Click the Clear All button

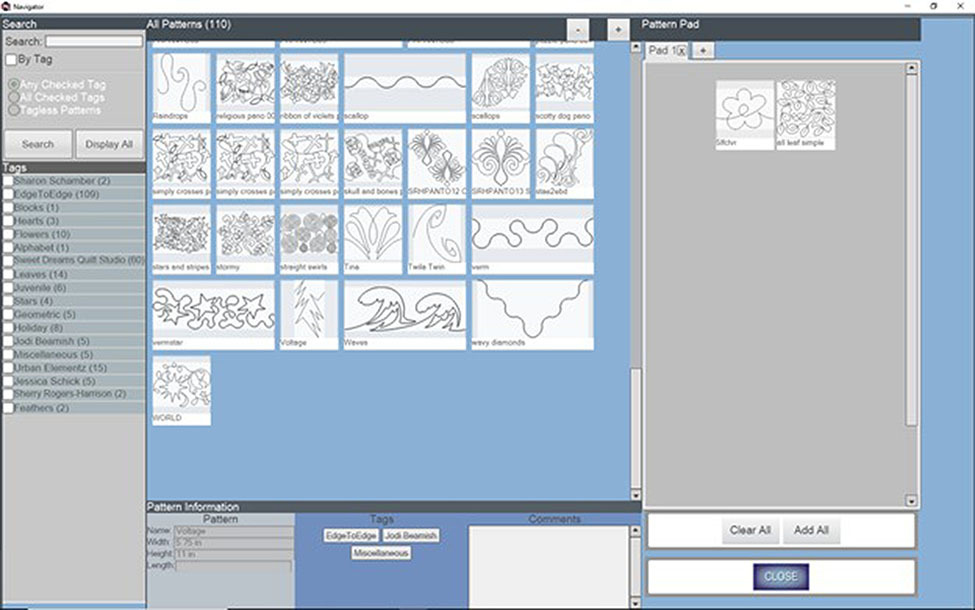[749, 530]
